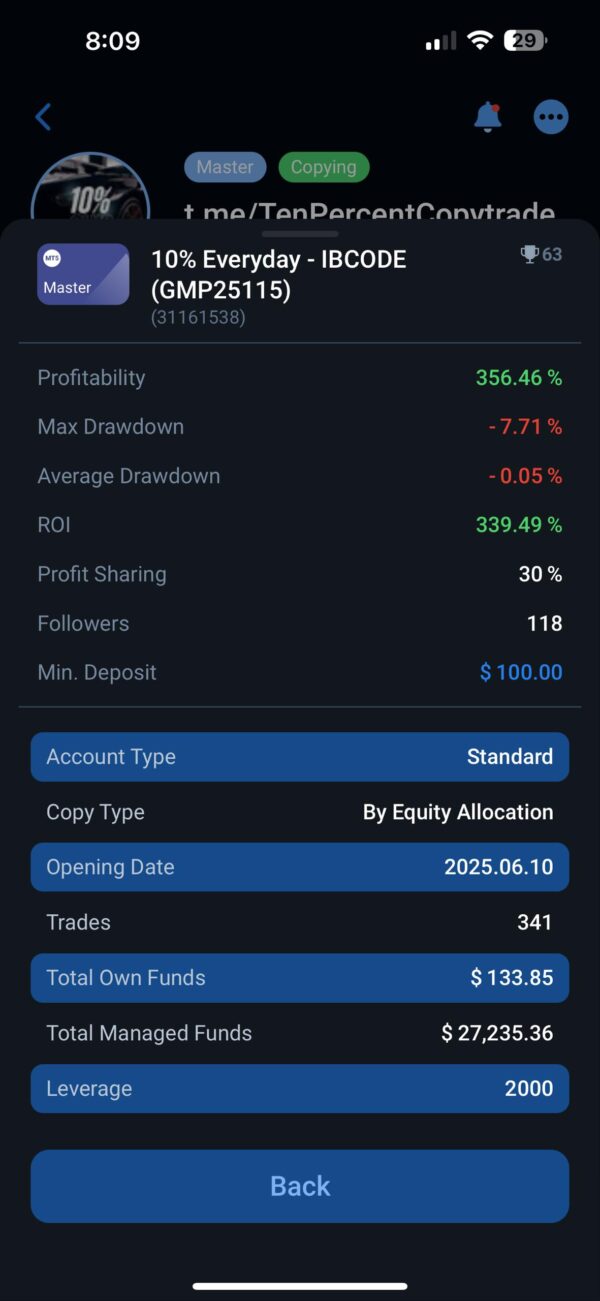
Task: Tap the battery indicator
Action: click(525, 41)
